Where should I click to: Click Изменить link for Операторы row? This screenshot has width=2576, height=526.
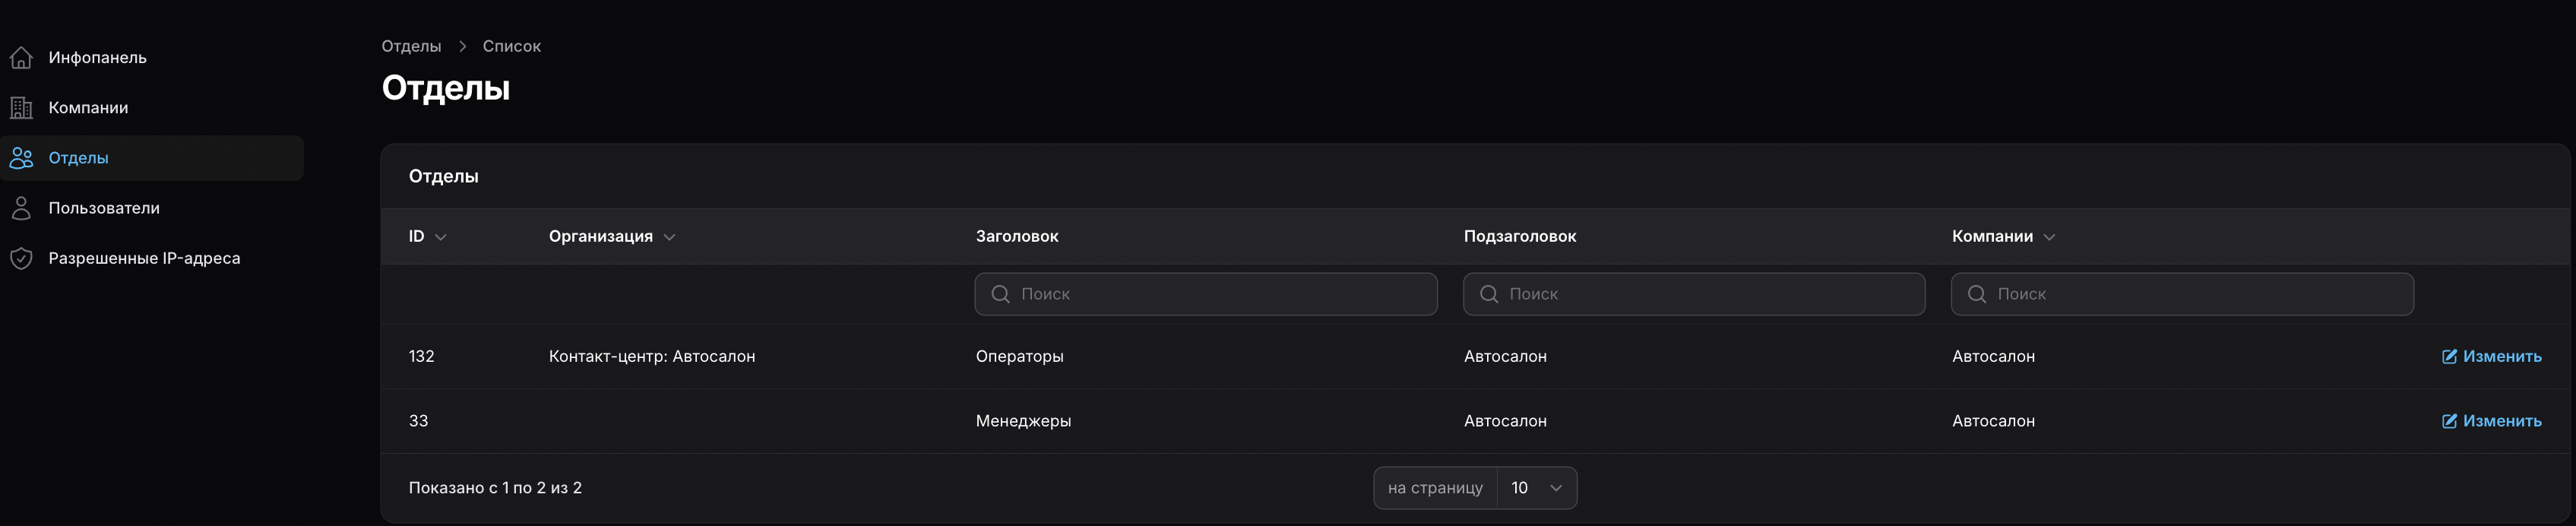click(x=2501, y=357)
